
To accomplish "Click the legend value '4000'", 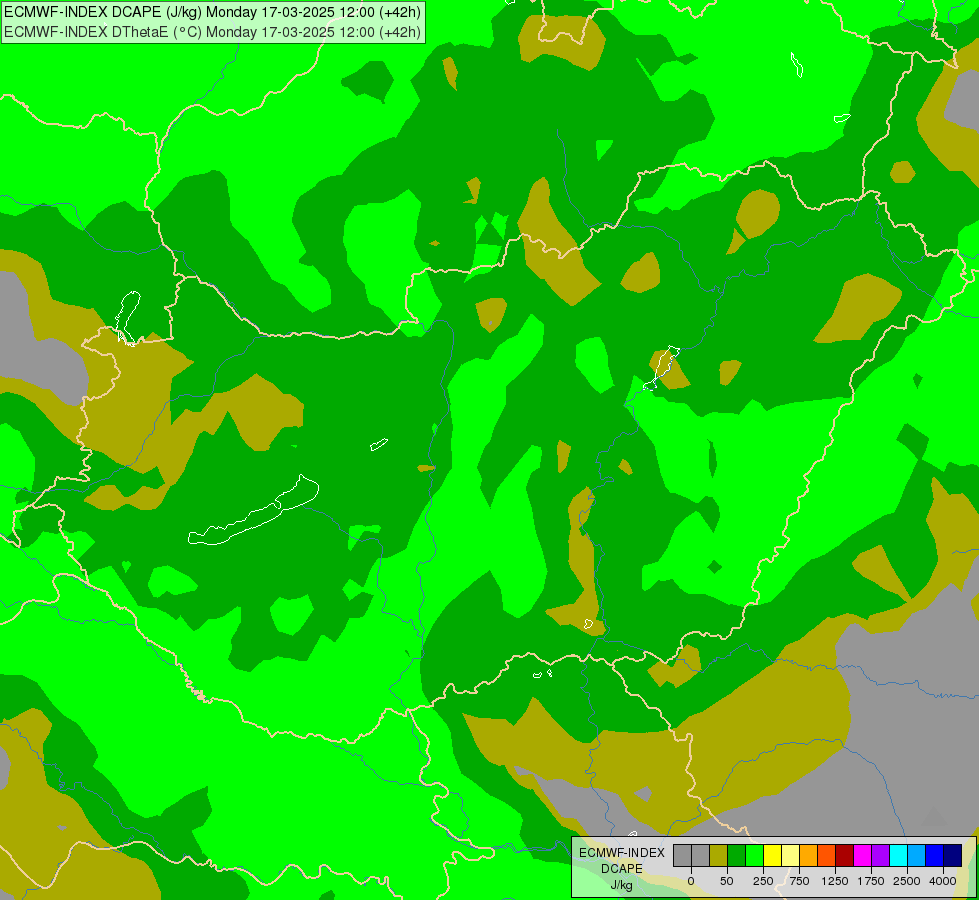I will point(943,881).
